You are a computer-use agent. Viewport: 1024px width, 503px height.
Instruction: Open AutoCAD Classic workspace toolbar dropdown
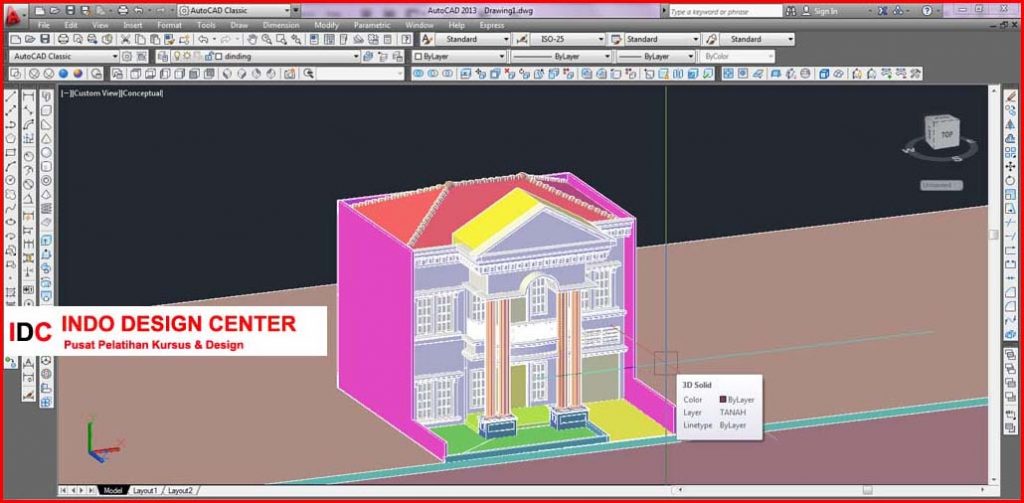click(64, 57)
